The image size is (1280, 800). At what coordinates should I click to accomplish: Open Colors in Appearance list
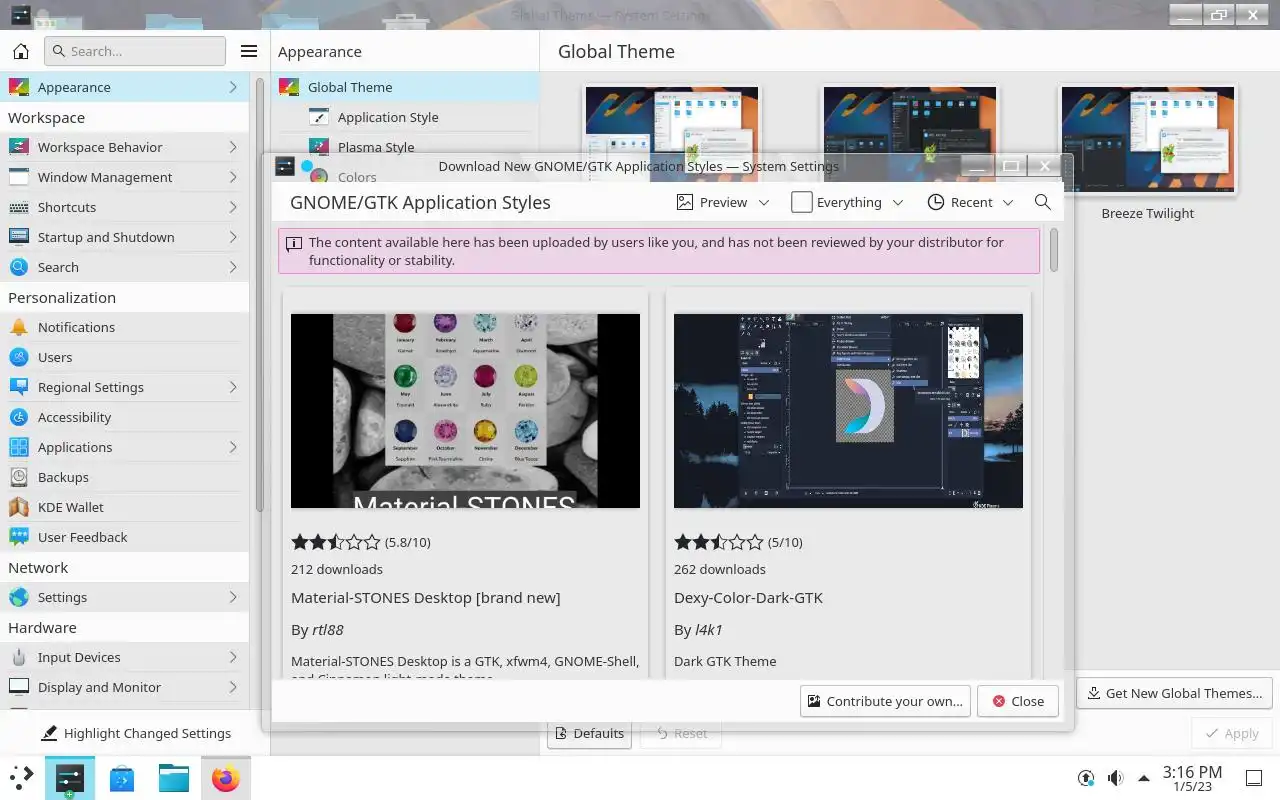(357, 177)
